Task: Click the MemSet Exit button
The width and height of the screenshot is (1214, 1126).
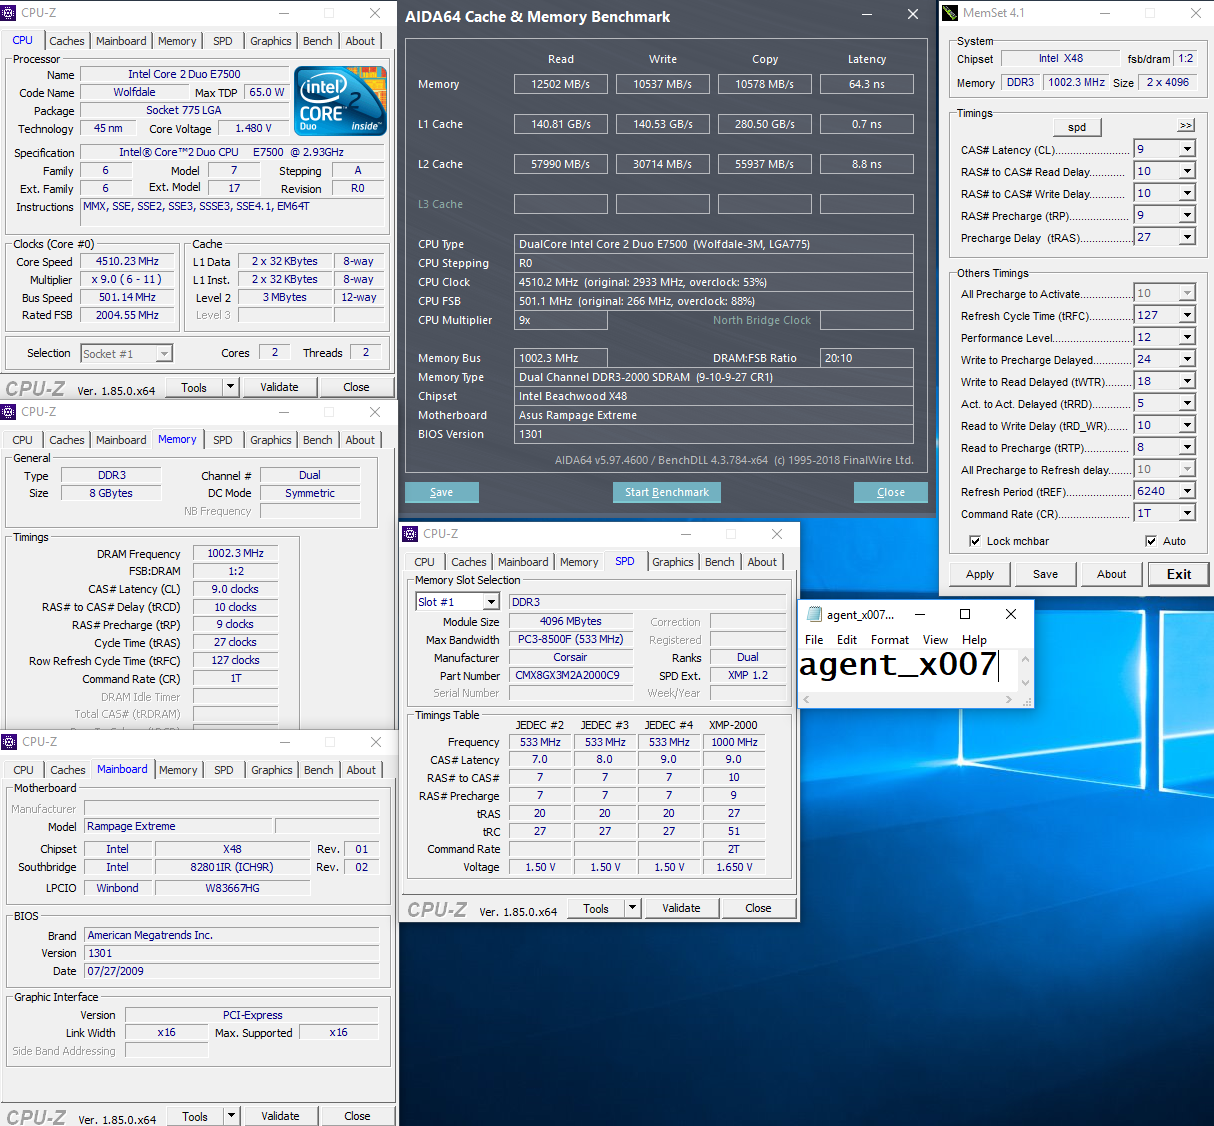Action: [x=1179, y=574]
